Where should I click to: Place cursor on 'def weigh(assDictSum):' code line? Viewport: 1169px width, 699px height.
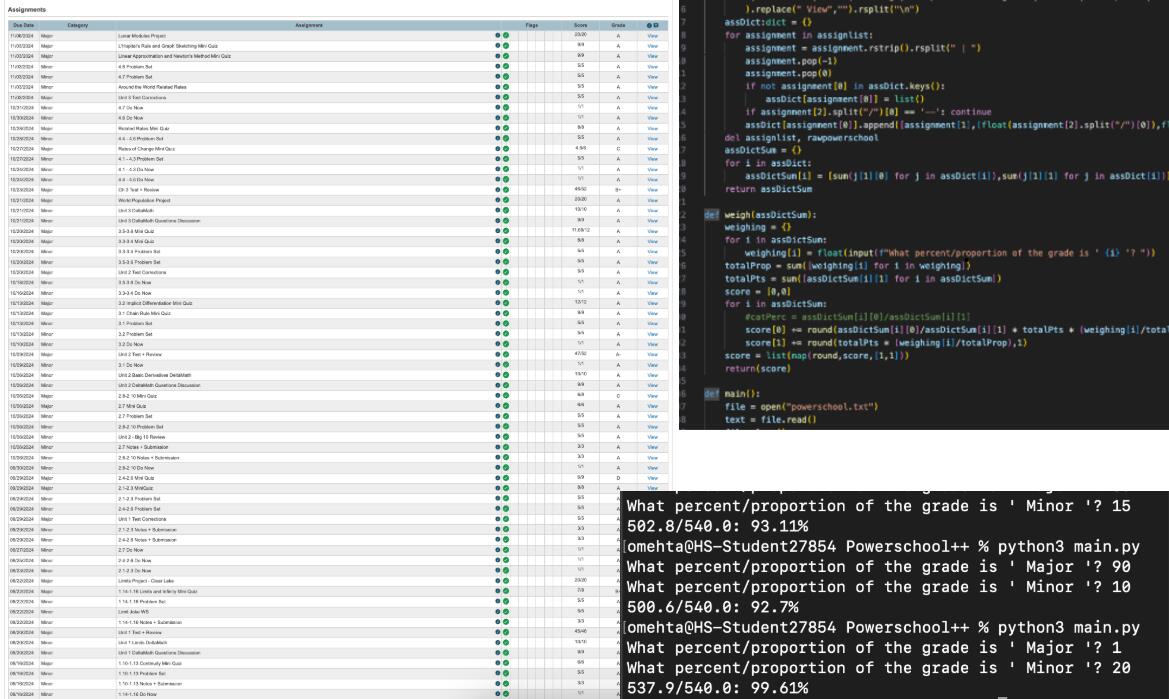point(760,215)
